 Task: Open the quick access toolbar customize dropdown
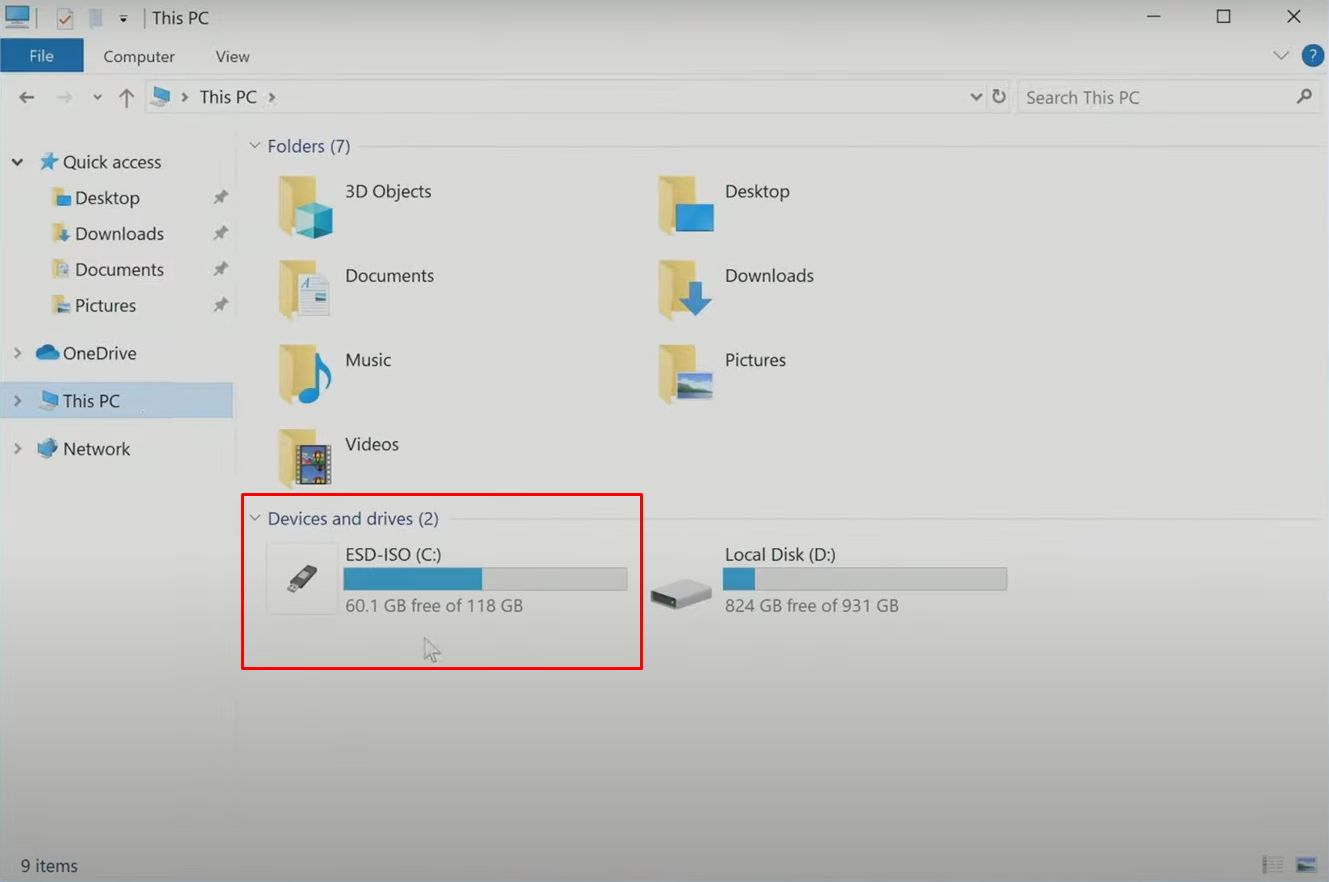point(121,17)
